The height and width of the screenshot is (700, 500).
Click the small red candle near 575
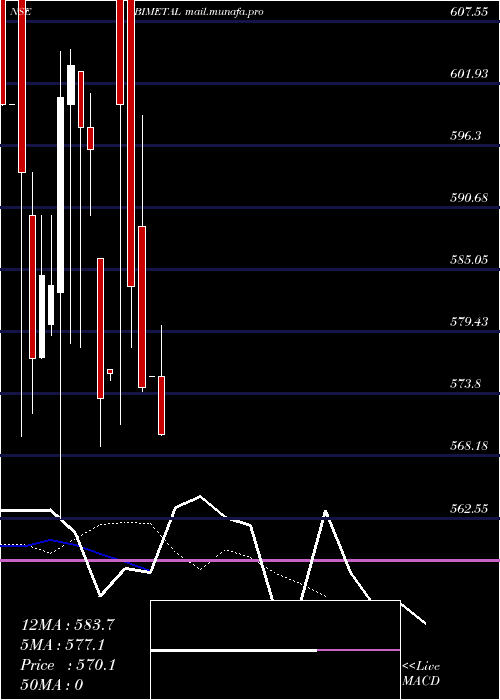tap(110, 371)
